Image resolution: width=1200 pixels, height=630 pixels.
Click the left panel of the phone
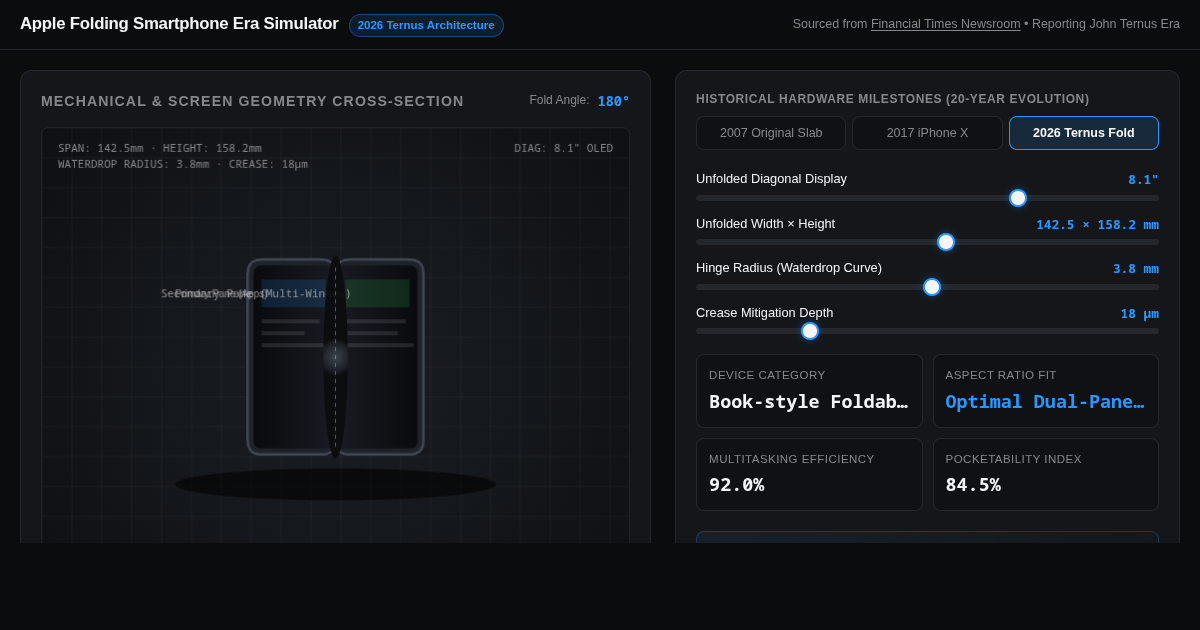pyautogui.click(x=290, y=357)
